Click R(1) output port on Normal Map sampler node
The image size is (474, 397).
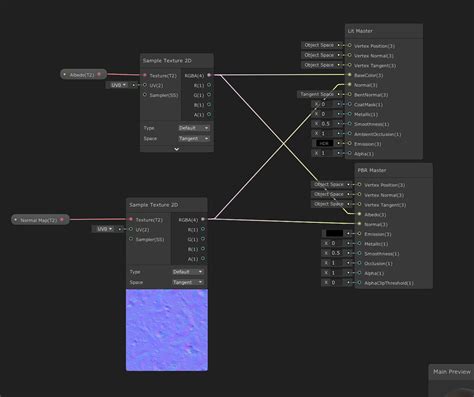click(203, 229)
